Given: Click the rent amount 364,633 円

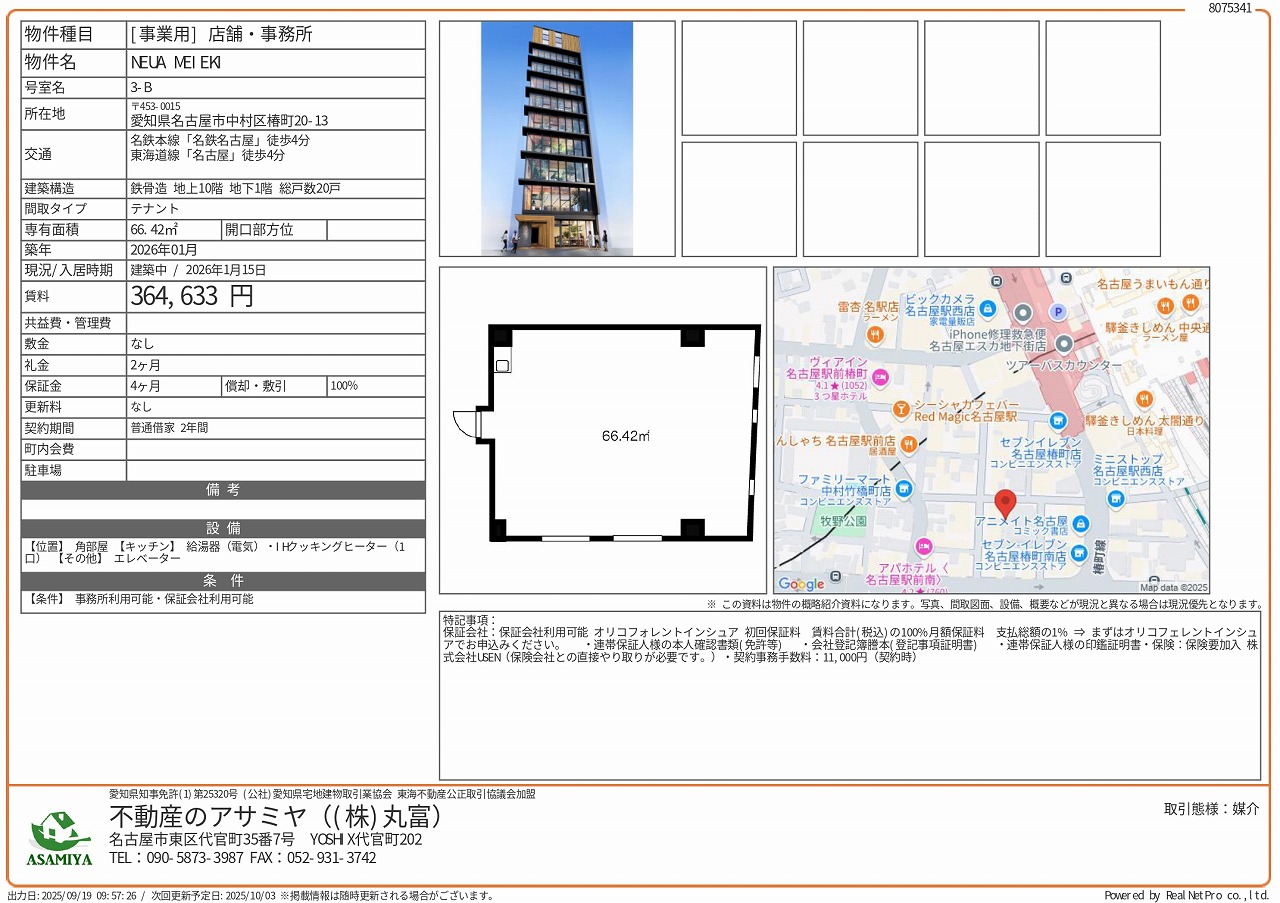Looking at the screenshot, I should tap(192, 296).
